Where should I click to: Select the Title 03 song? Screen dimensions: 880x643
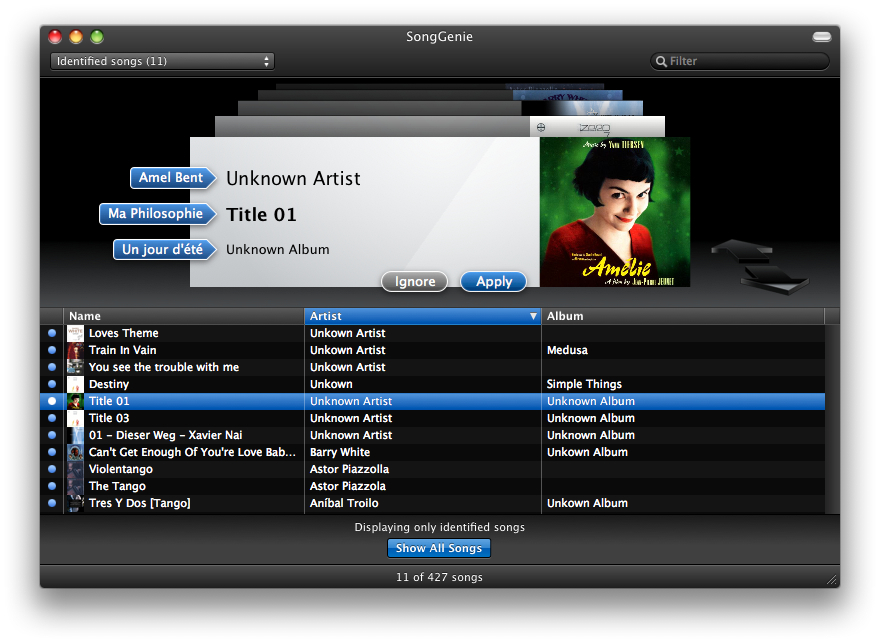pyautogui.click(x=432, y=418)
